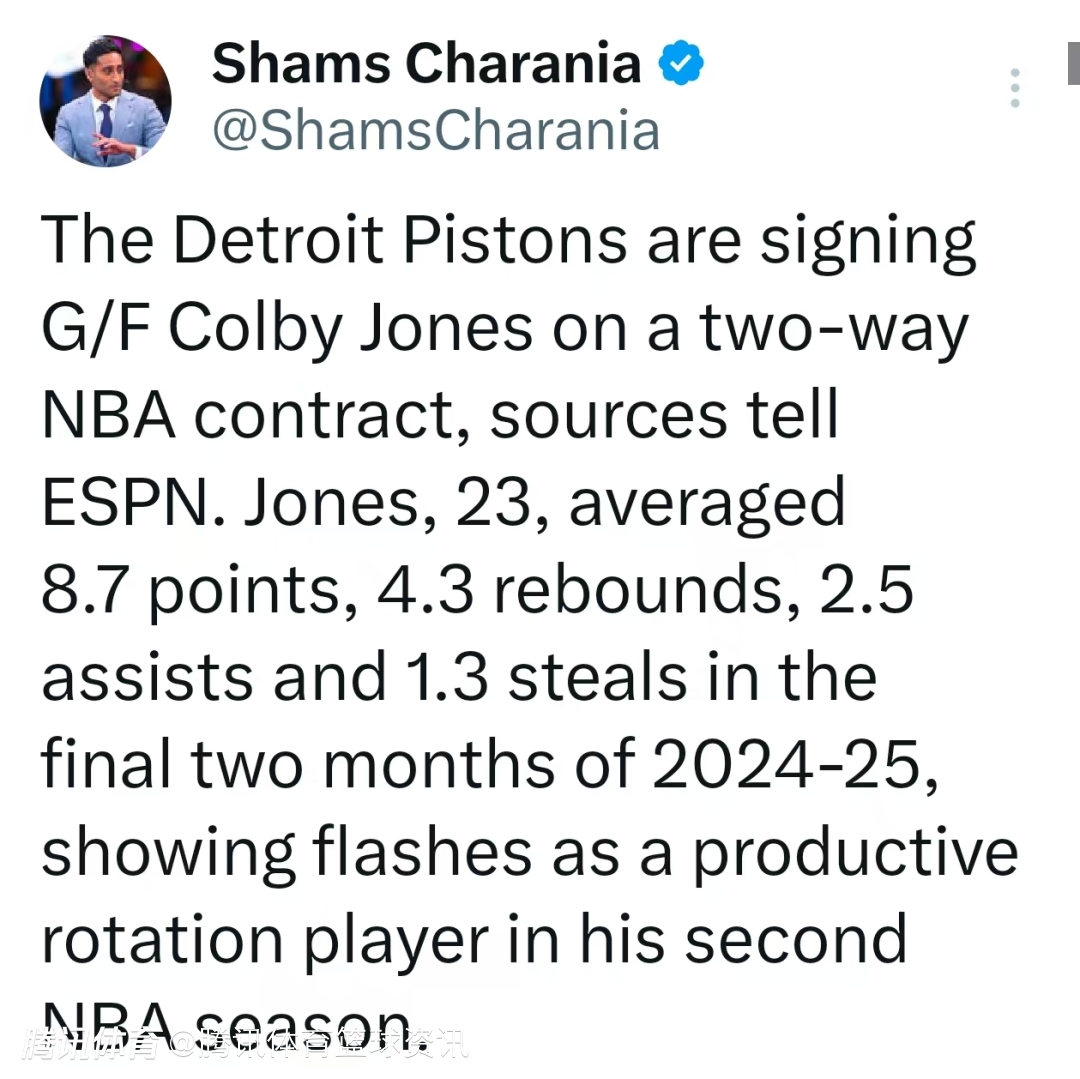Open the @ShamsCharania handle link
This screenshot has width=1080, height=1079.
(x=435, y=131)
